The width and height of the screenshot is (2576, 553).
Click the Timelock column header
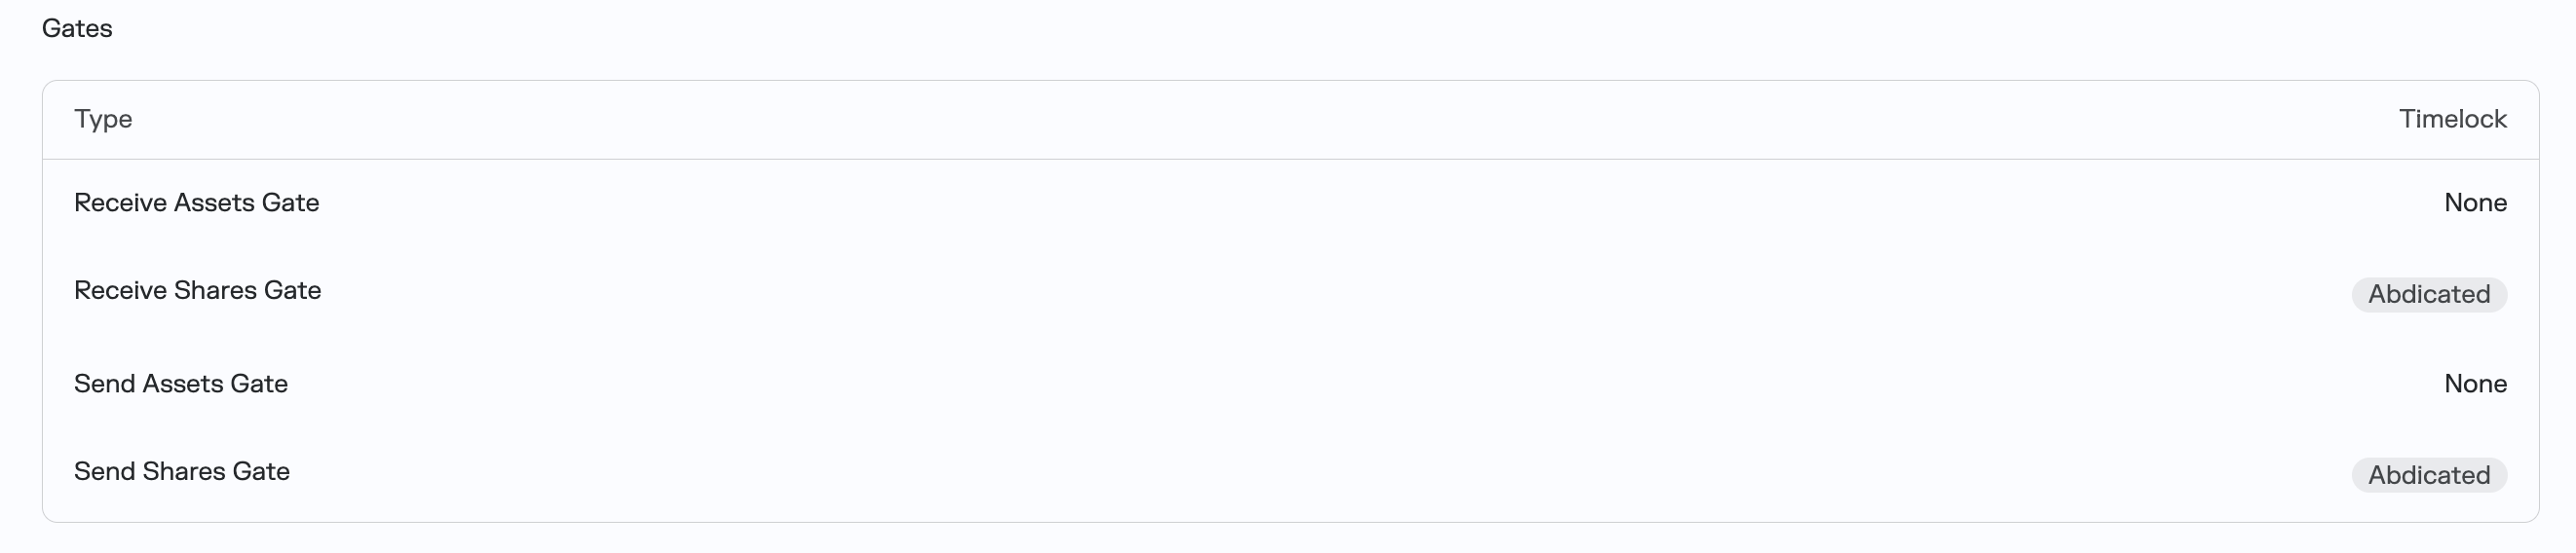pos(2452,119)
